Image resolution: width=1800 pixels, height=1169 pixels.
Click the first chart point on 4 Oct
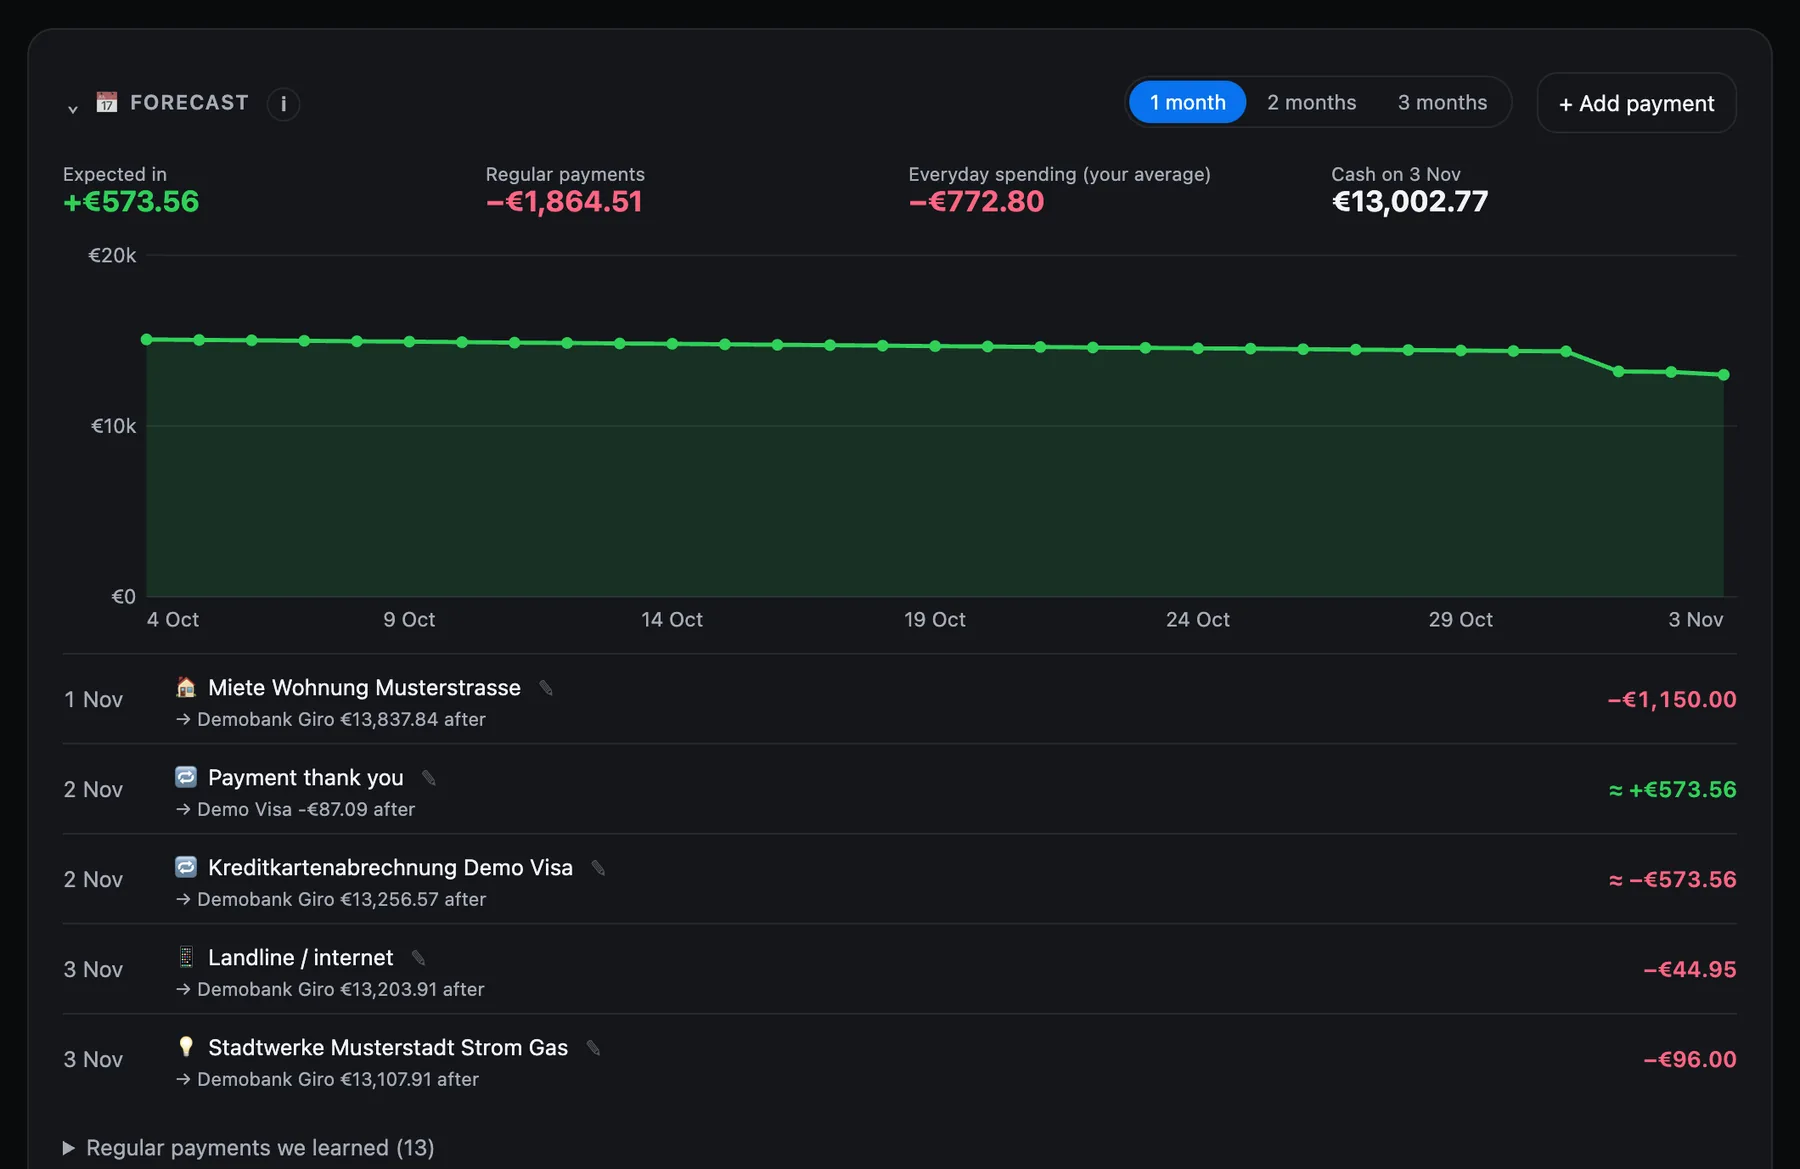[x=147, y=339]
